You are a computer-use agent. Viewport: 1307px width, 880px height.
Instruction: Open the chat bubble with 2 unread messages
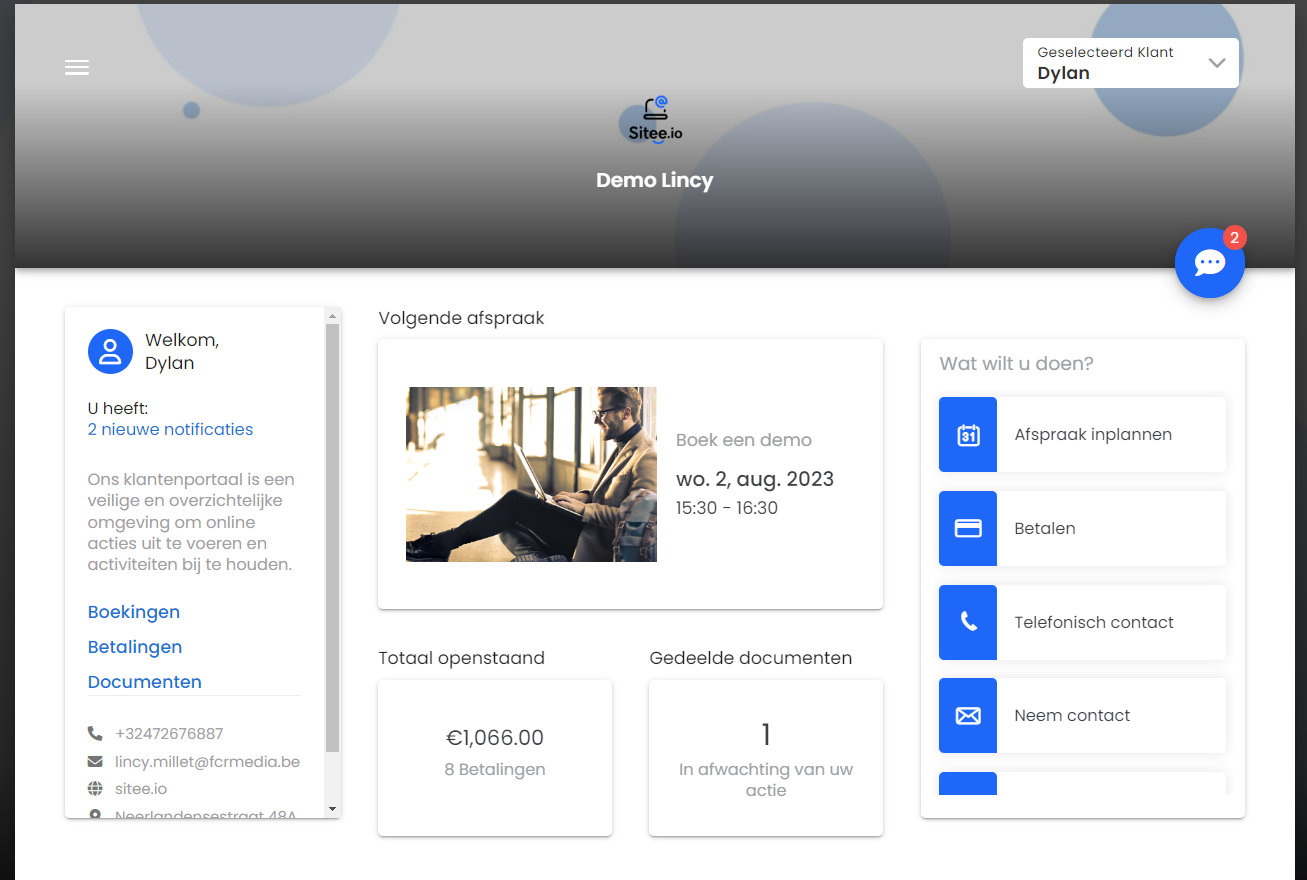(x=1210, y=263)
